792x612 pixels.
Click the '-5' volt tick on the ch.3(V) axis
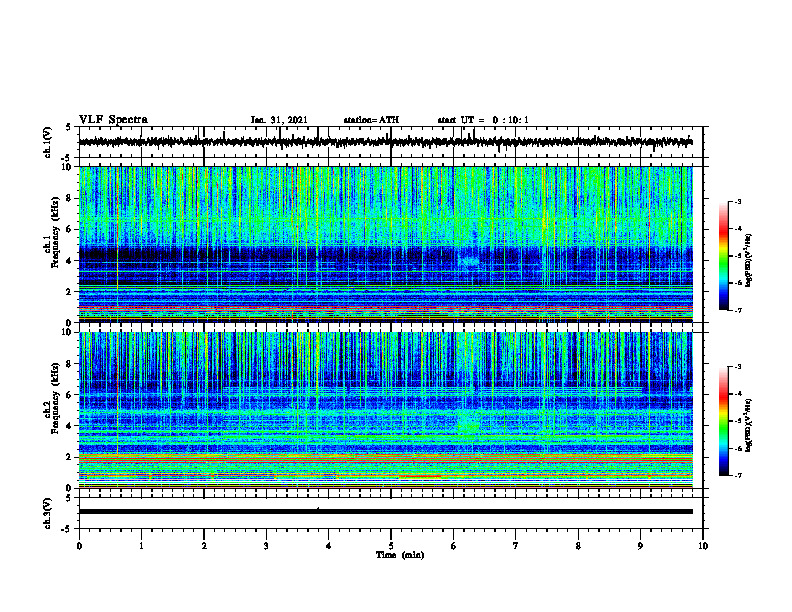pyautogui.click(x=67, y=529)
